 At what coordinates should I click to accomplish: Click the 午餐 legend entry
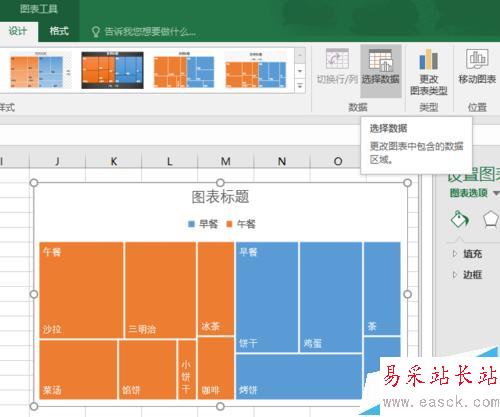(241, 224)
